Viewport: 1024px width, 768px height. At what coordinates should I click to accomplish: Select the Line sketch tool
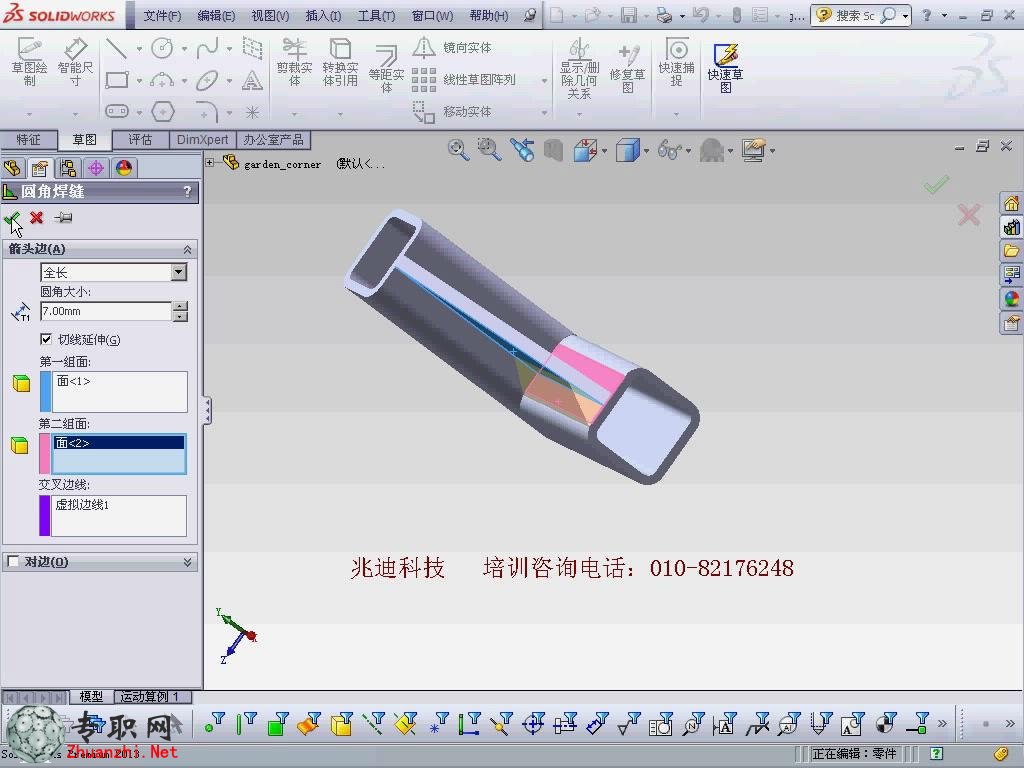point(116,48)
